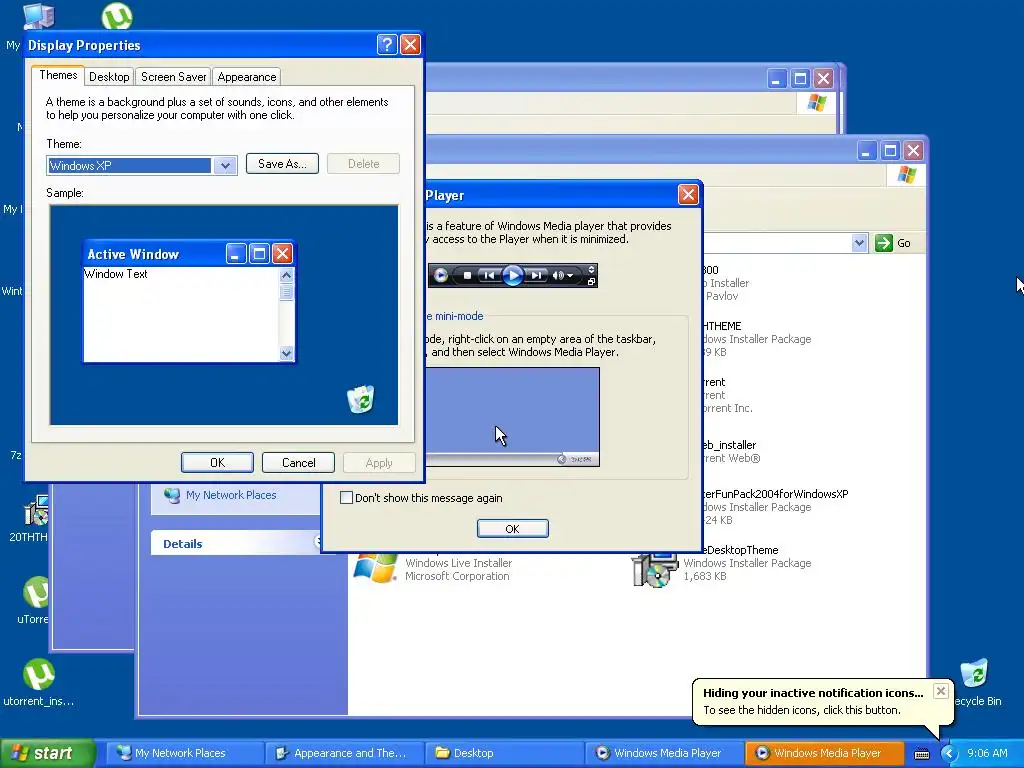1024x768 pixels.
Task: Click the volume speaker icon in mini-player
Action: 558,276
